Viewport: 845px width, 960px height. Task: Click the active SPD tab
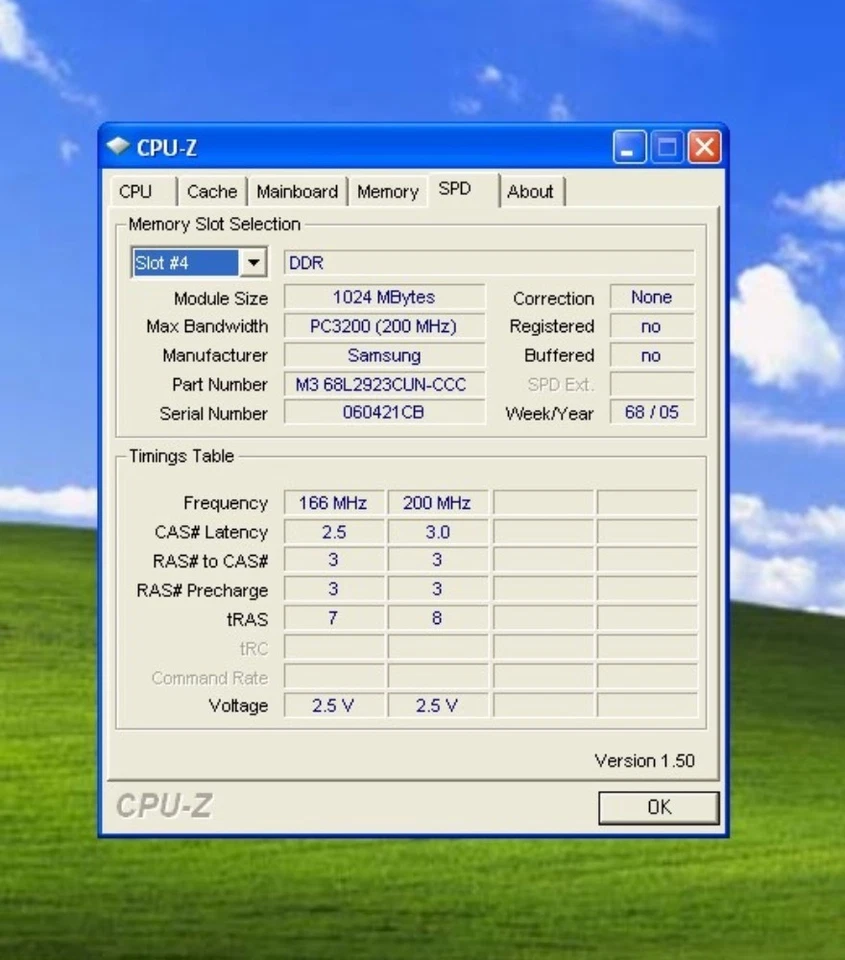(x=457, y=188)
